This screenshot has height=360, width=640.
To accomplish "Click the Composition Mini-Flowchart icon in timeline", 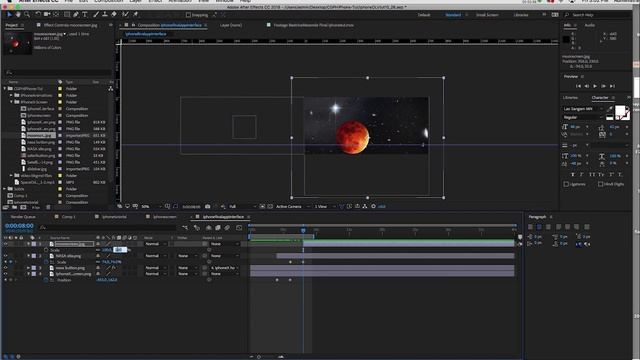I will (185, 227).
